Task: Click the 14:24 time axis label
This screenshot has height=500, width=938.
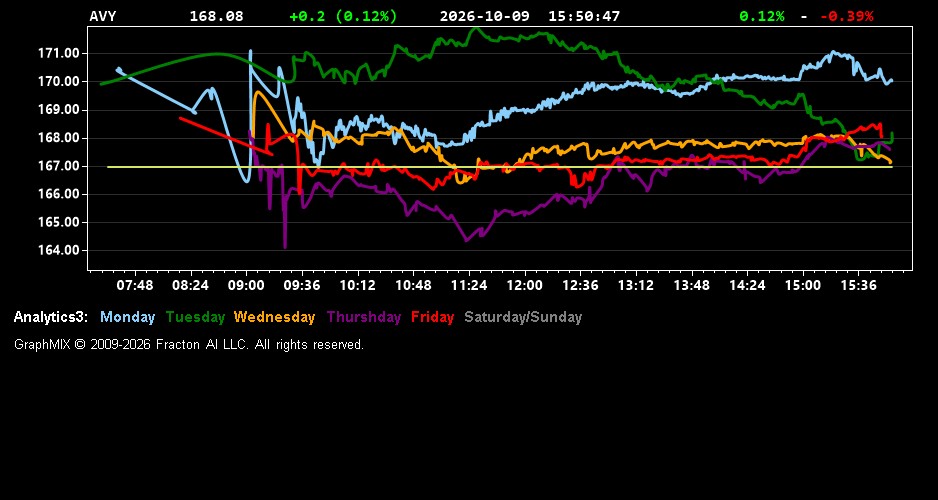Action: pos(747,285)
